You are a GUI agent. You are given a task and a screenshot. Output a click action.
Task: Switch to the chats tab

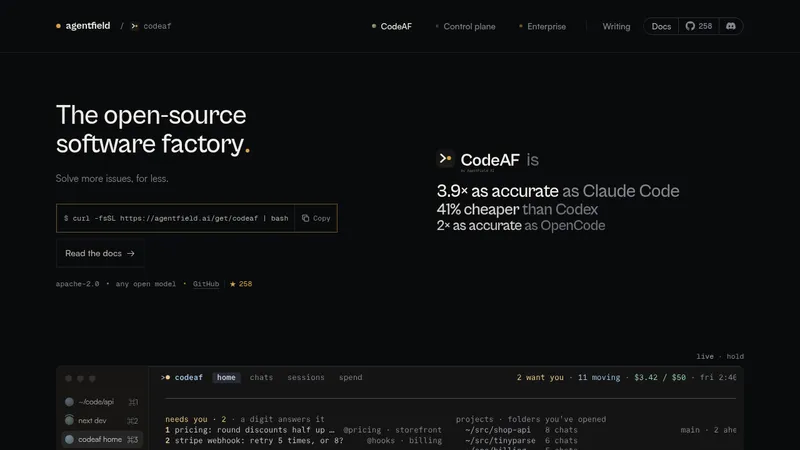point(261,378)
